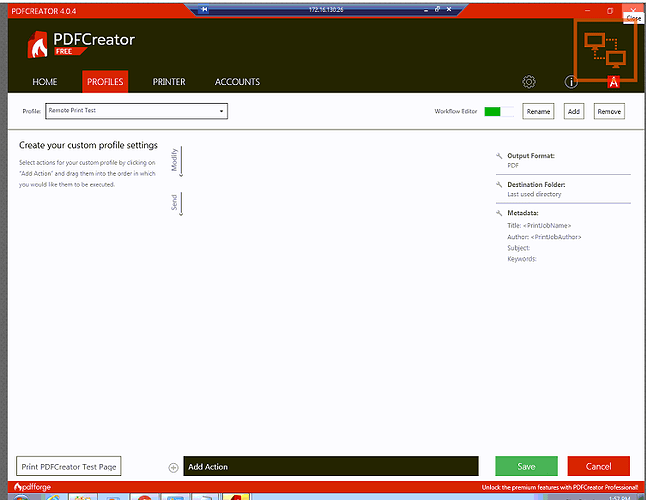Click the PDFCreator flame logo
The image size is (646, 500).
[x=37, y=44]
